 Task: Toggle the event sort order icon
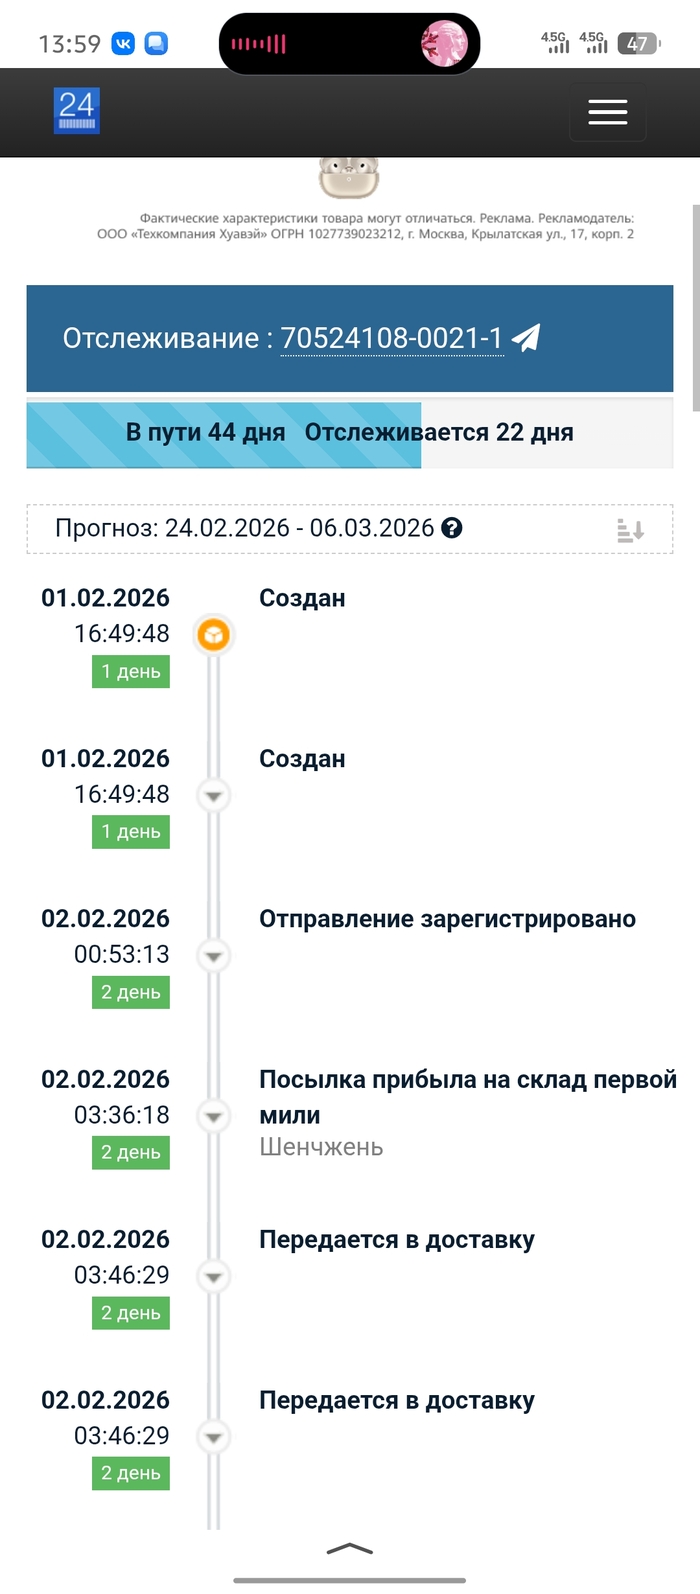point(630,530)
